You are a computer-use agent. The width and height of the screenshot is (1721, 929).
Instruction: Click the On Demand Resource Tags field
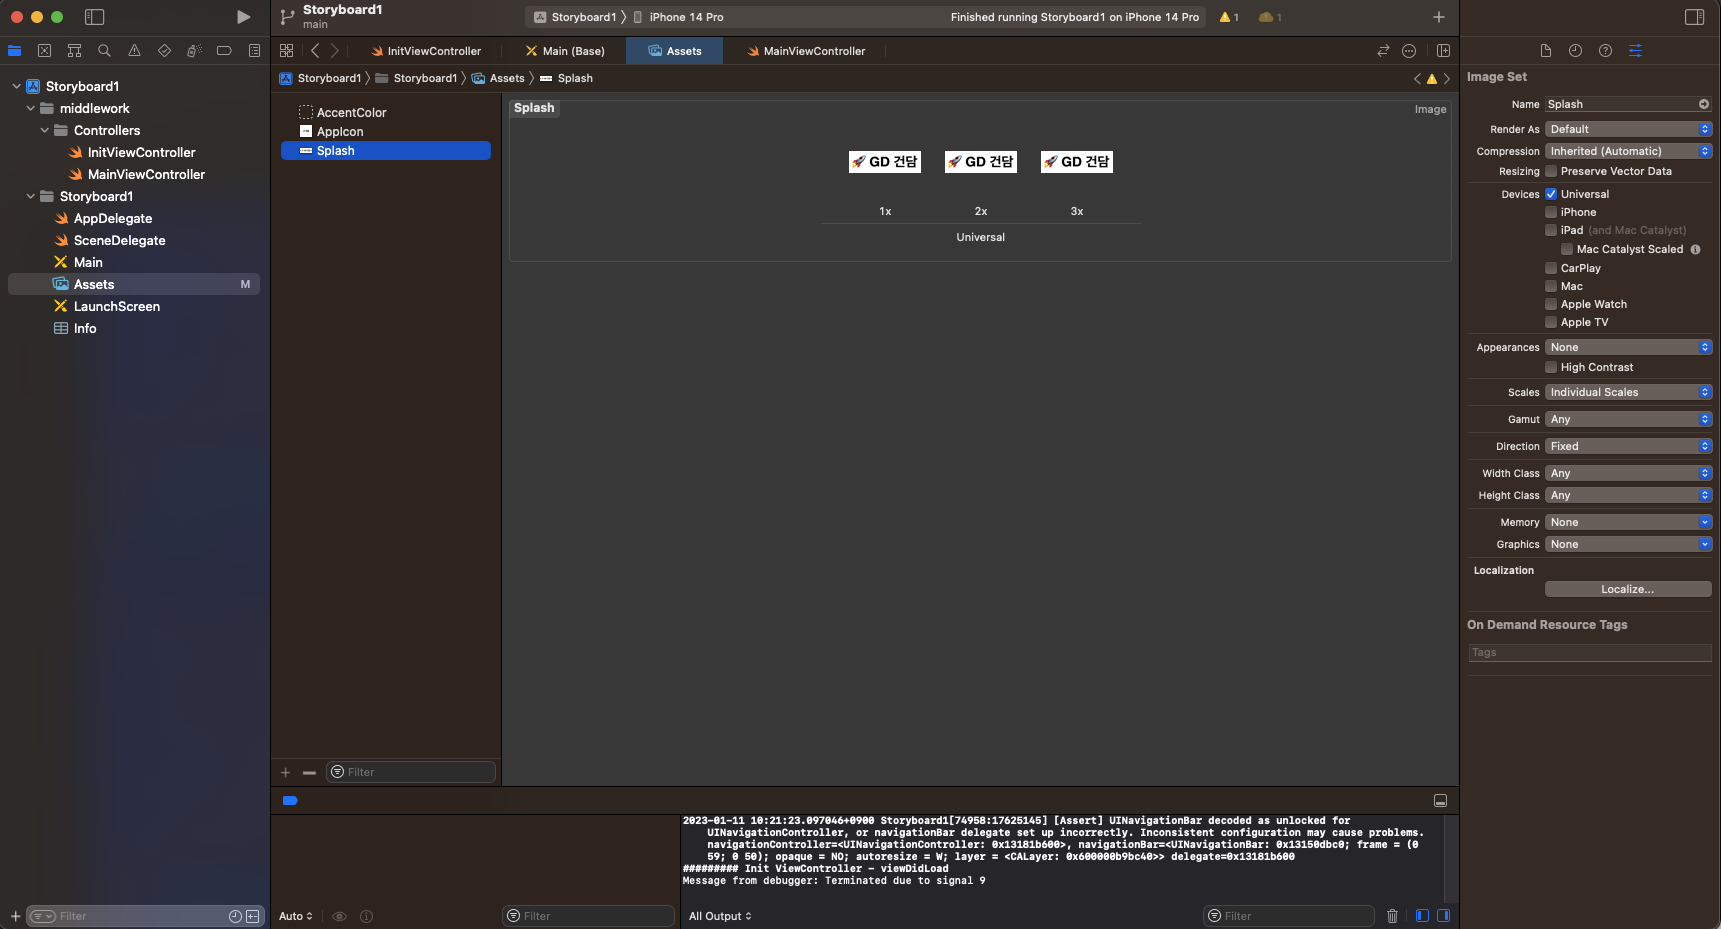tap(1590, 653)
